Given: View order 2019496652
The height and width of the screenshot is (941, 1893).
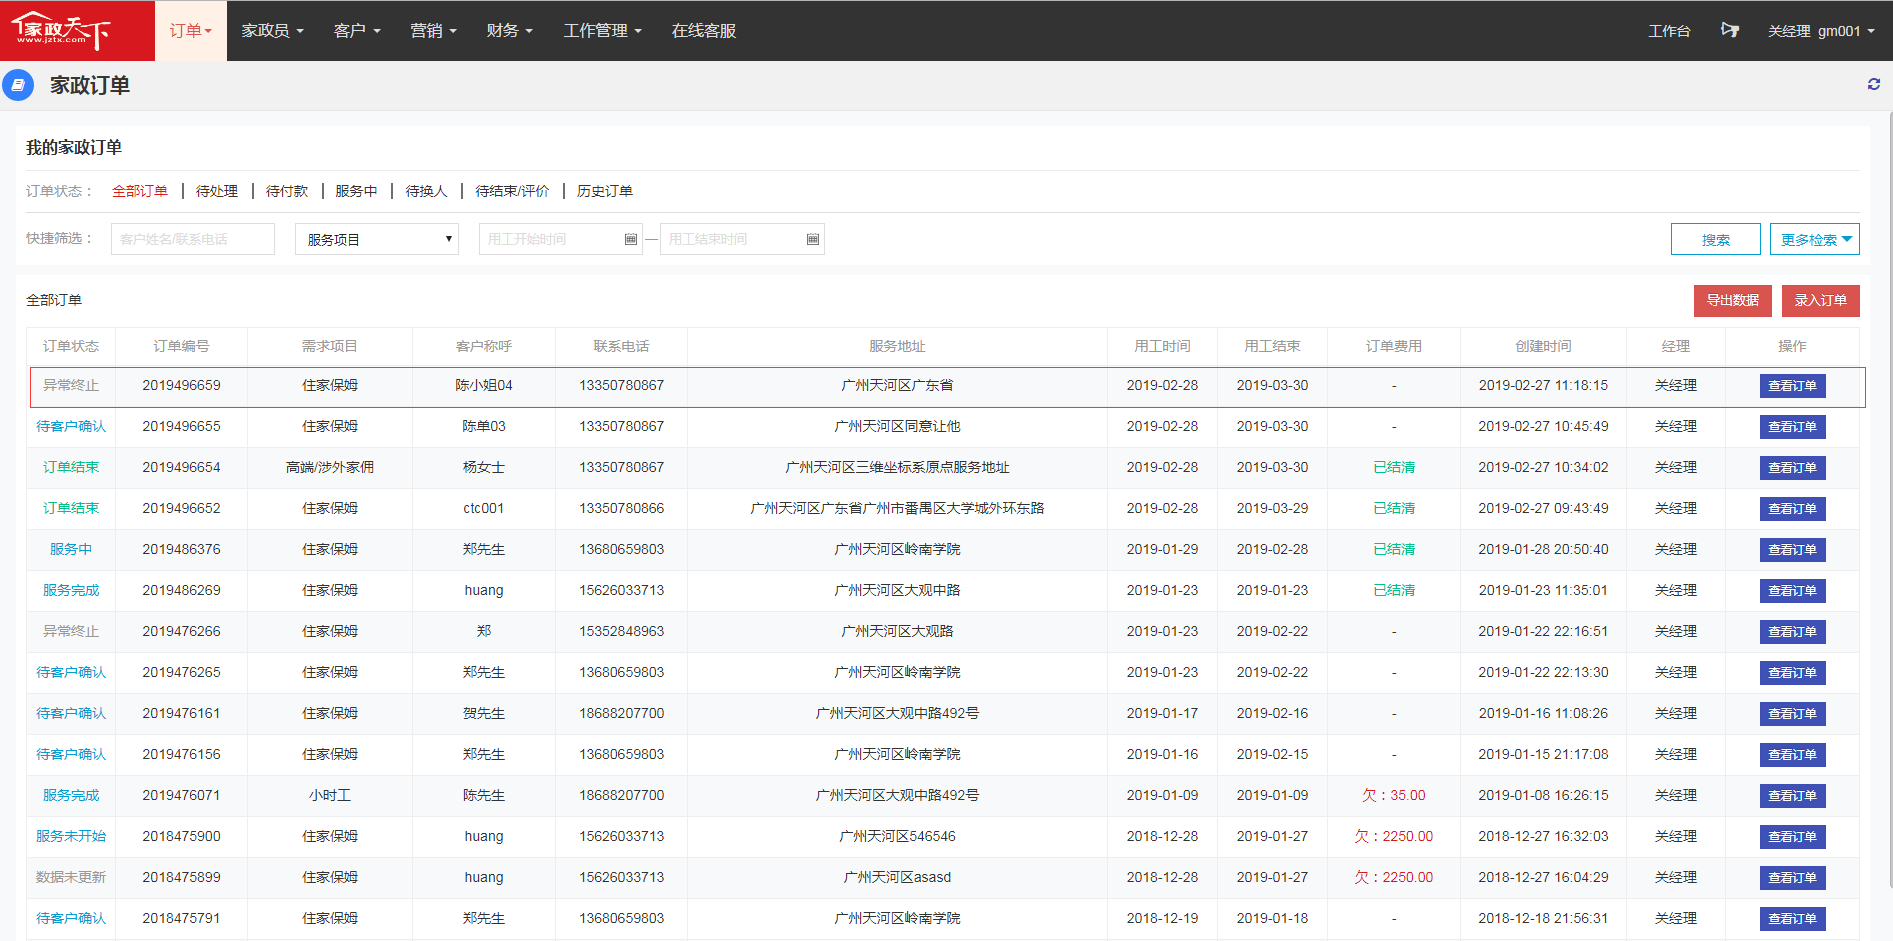Looking at the screenshot, I should 1792,509.
